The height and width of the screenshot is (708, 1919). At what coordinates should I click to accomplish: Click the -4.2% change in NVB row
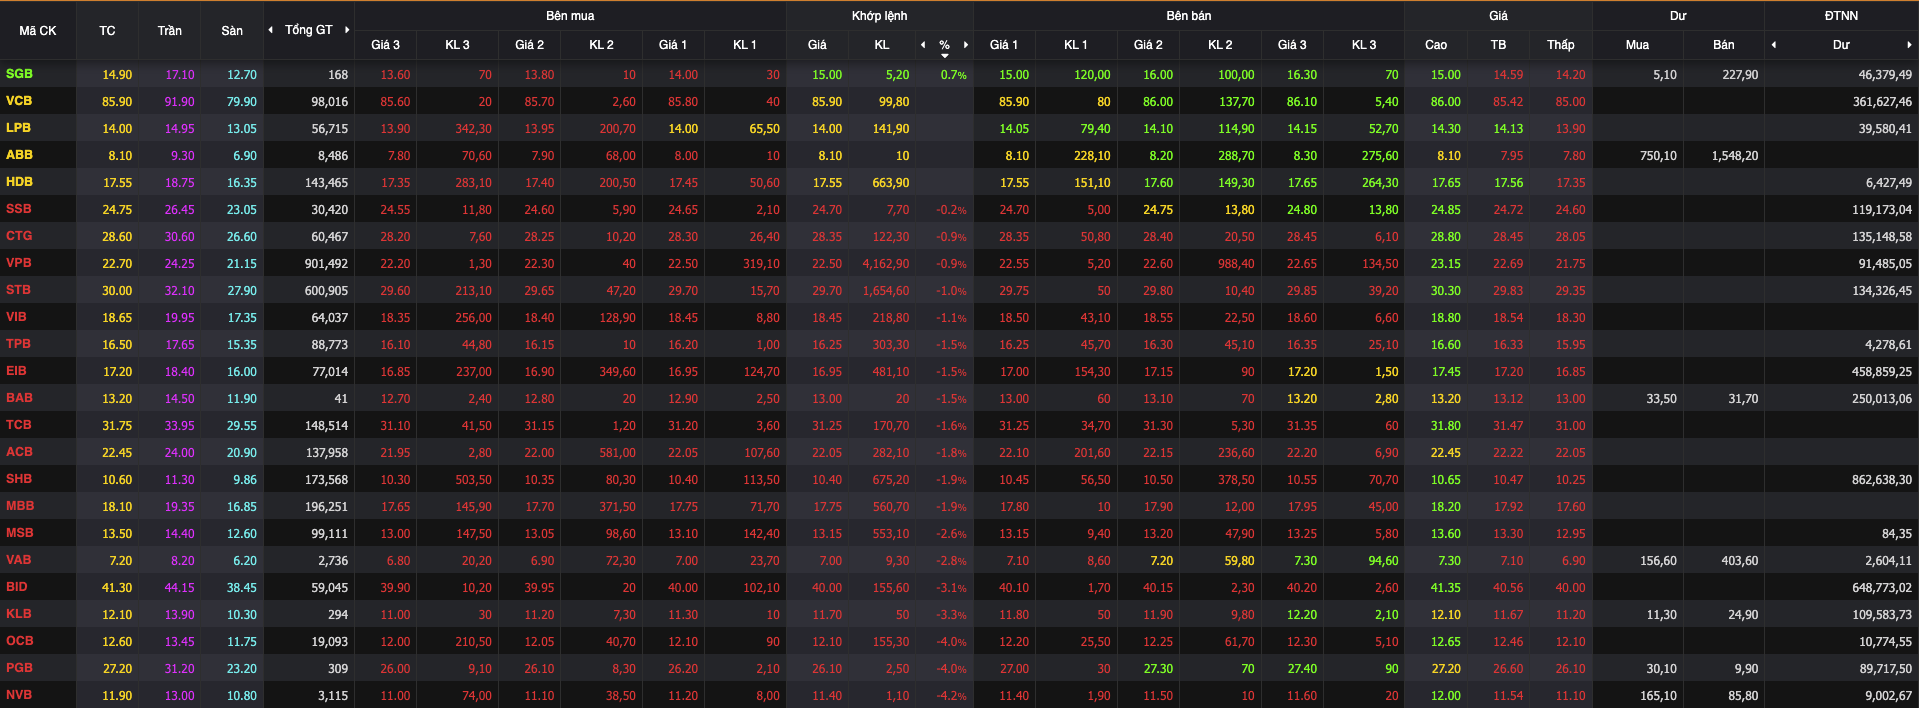[952, 696]
